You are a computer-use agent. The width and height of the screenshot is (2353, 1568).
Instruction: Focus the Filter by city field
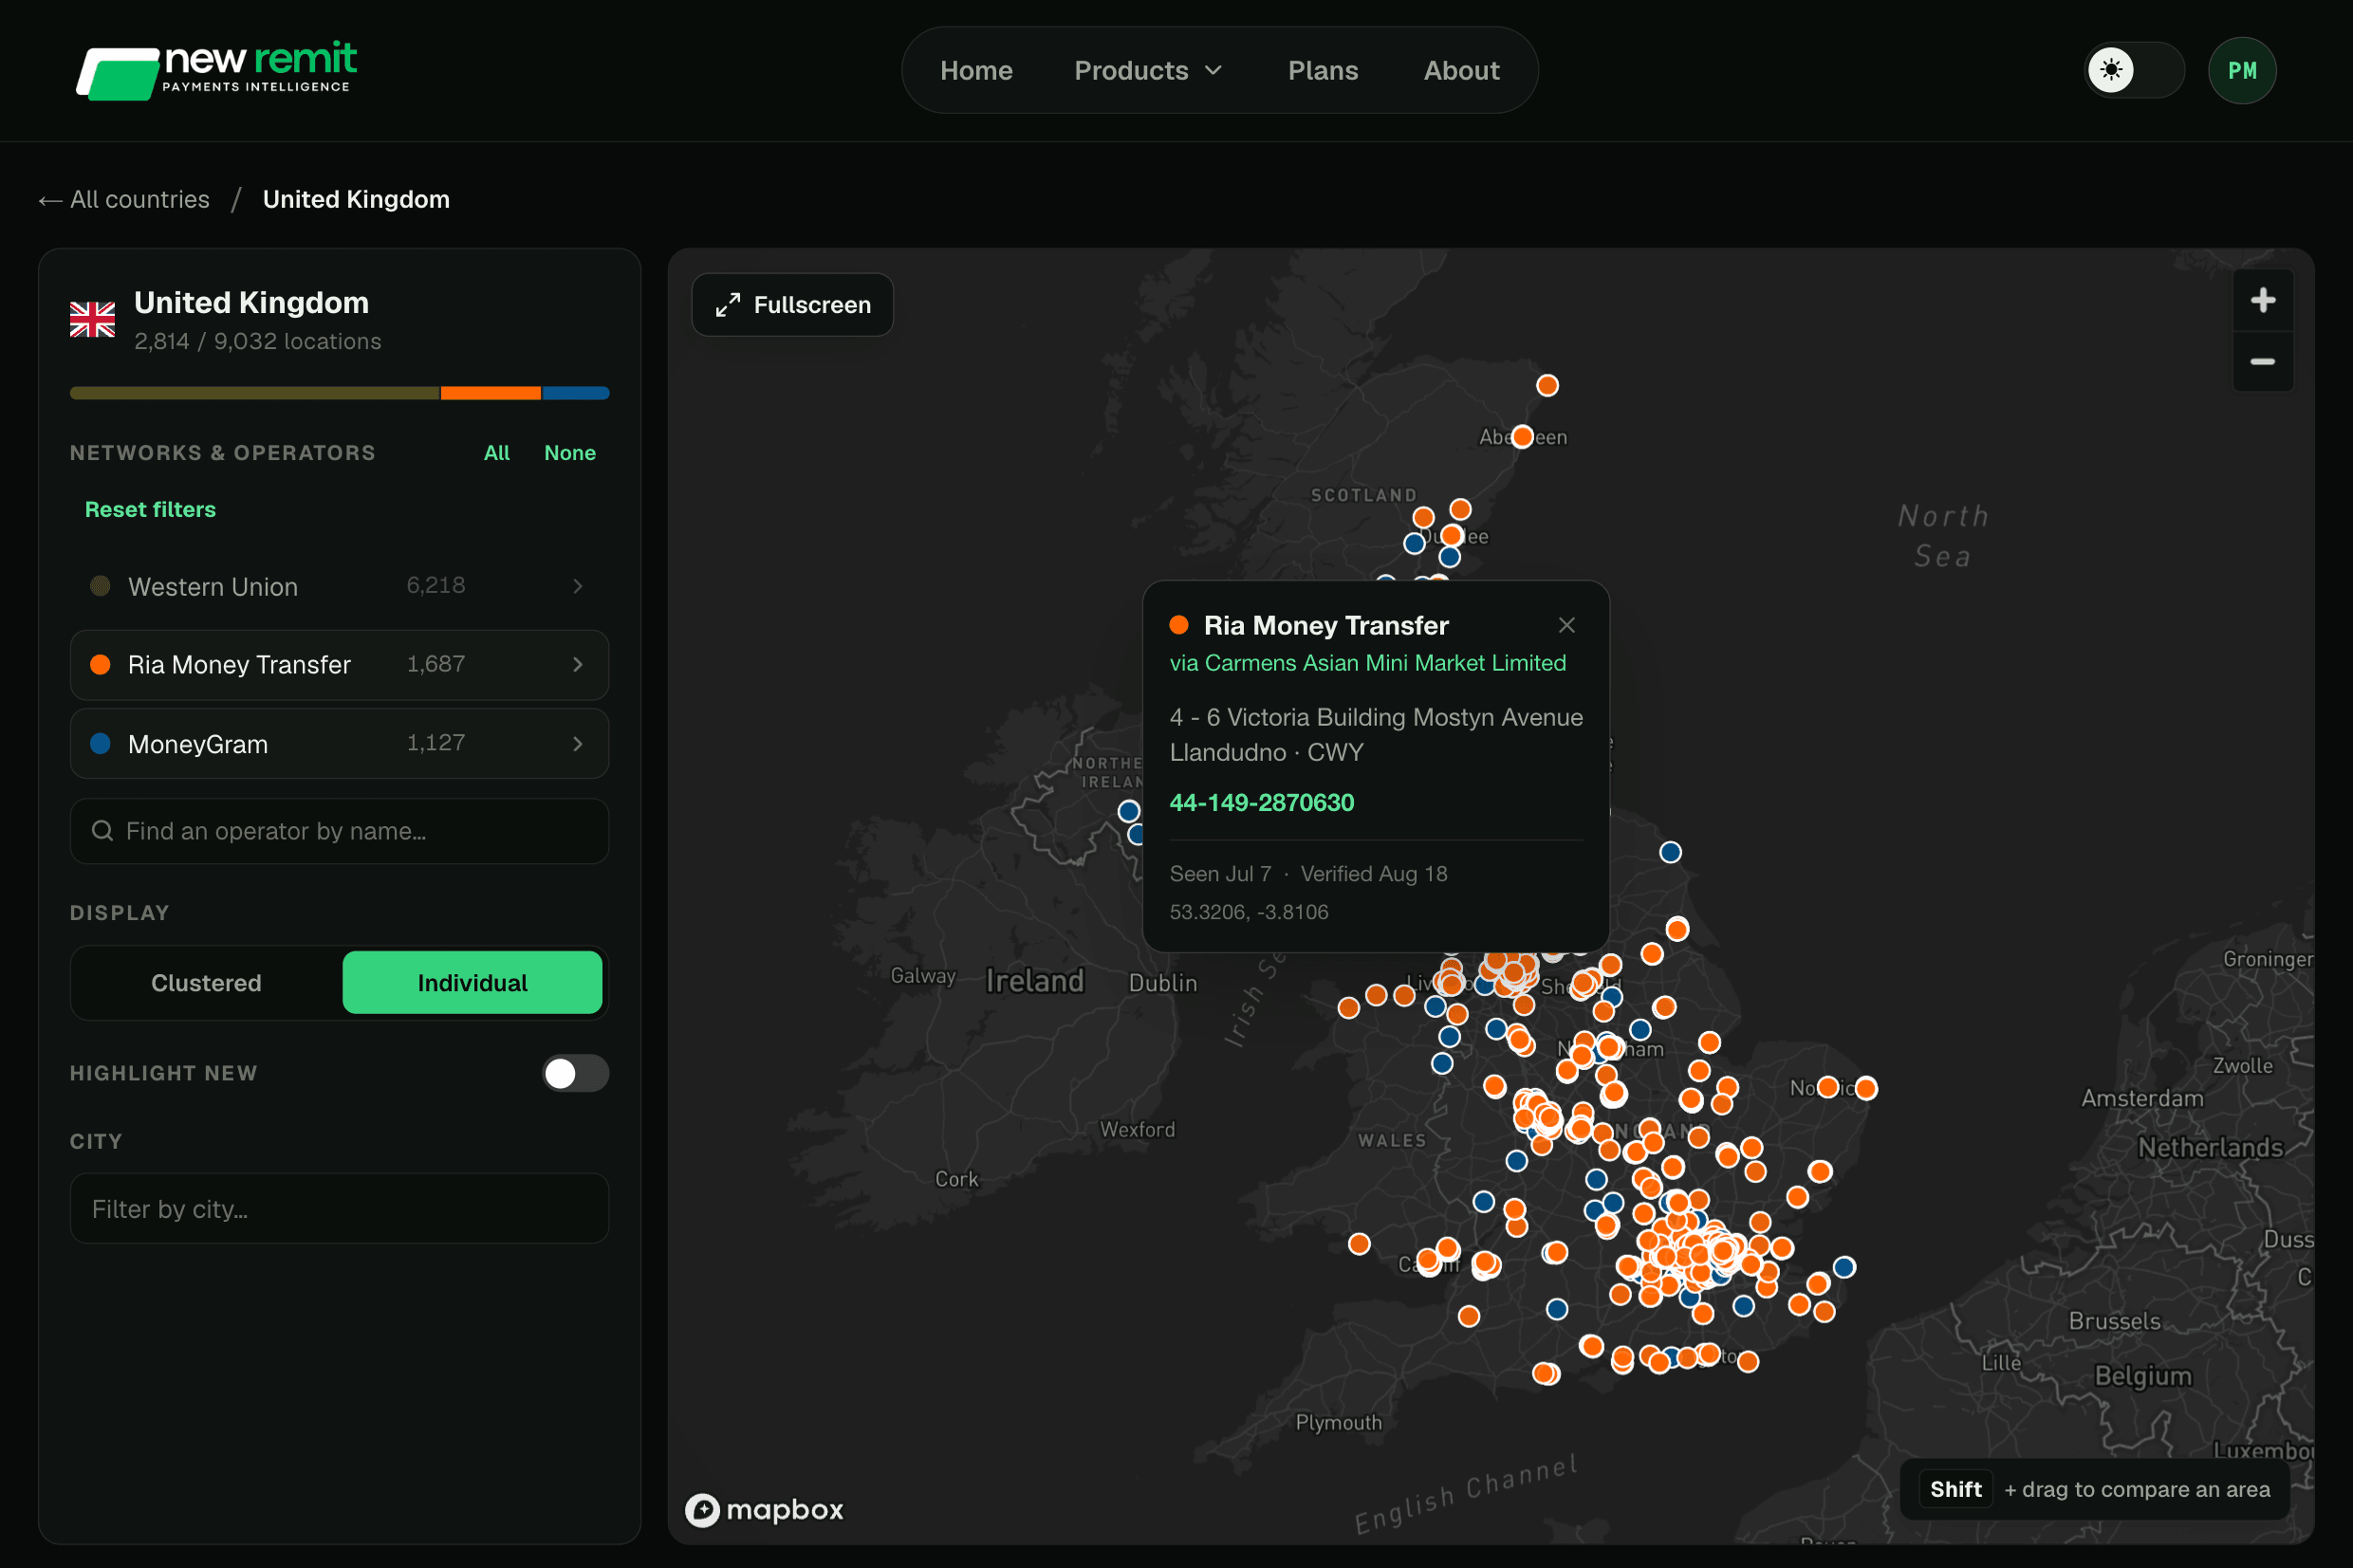339,1209
